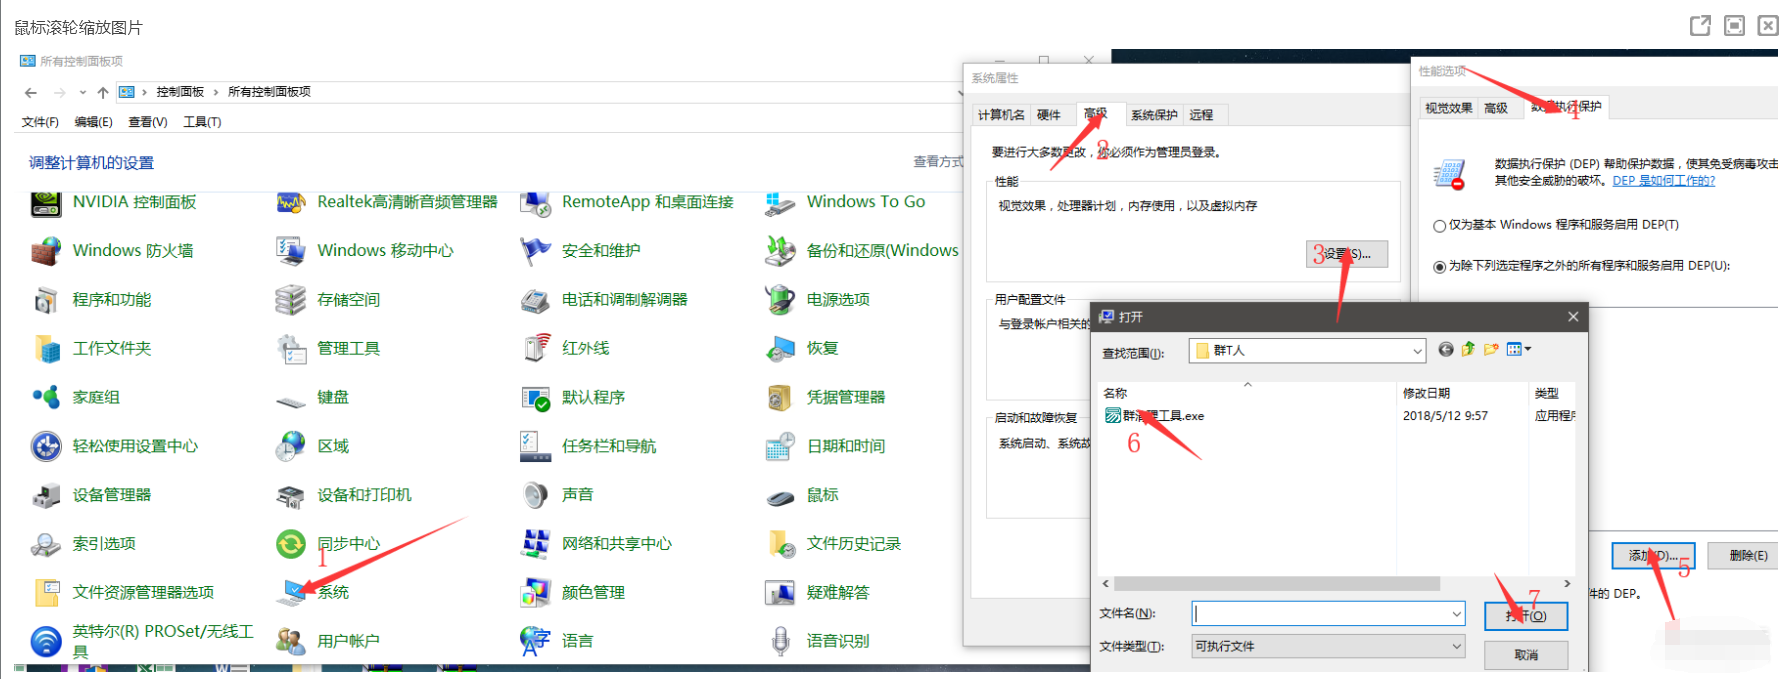This screenshot has width=1779, height=679.
Task: Switch to 系统保护 tab
Action: pos(1154,115)
